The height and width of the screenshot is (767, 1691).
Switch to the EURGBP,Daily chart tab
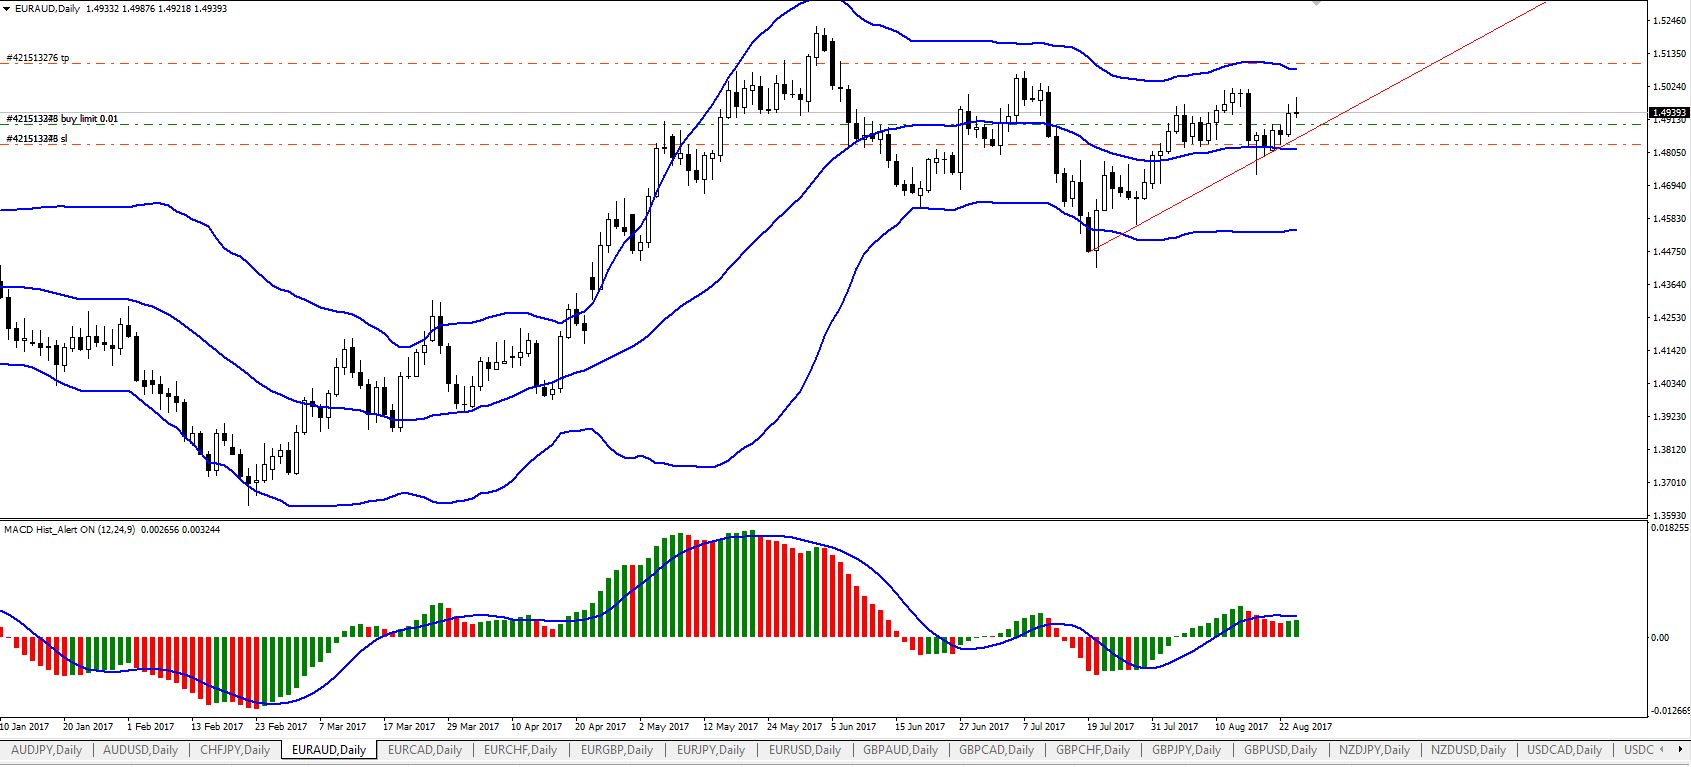616,750
